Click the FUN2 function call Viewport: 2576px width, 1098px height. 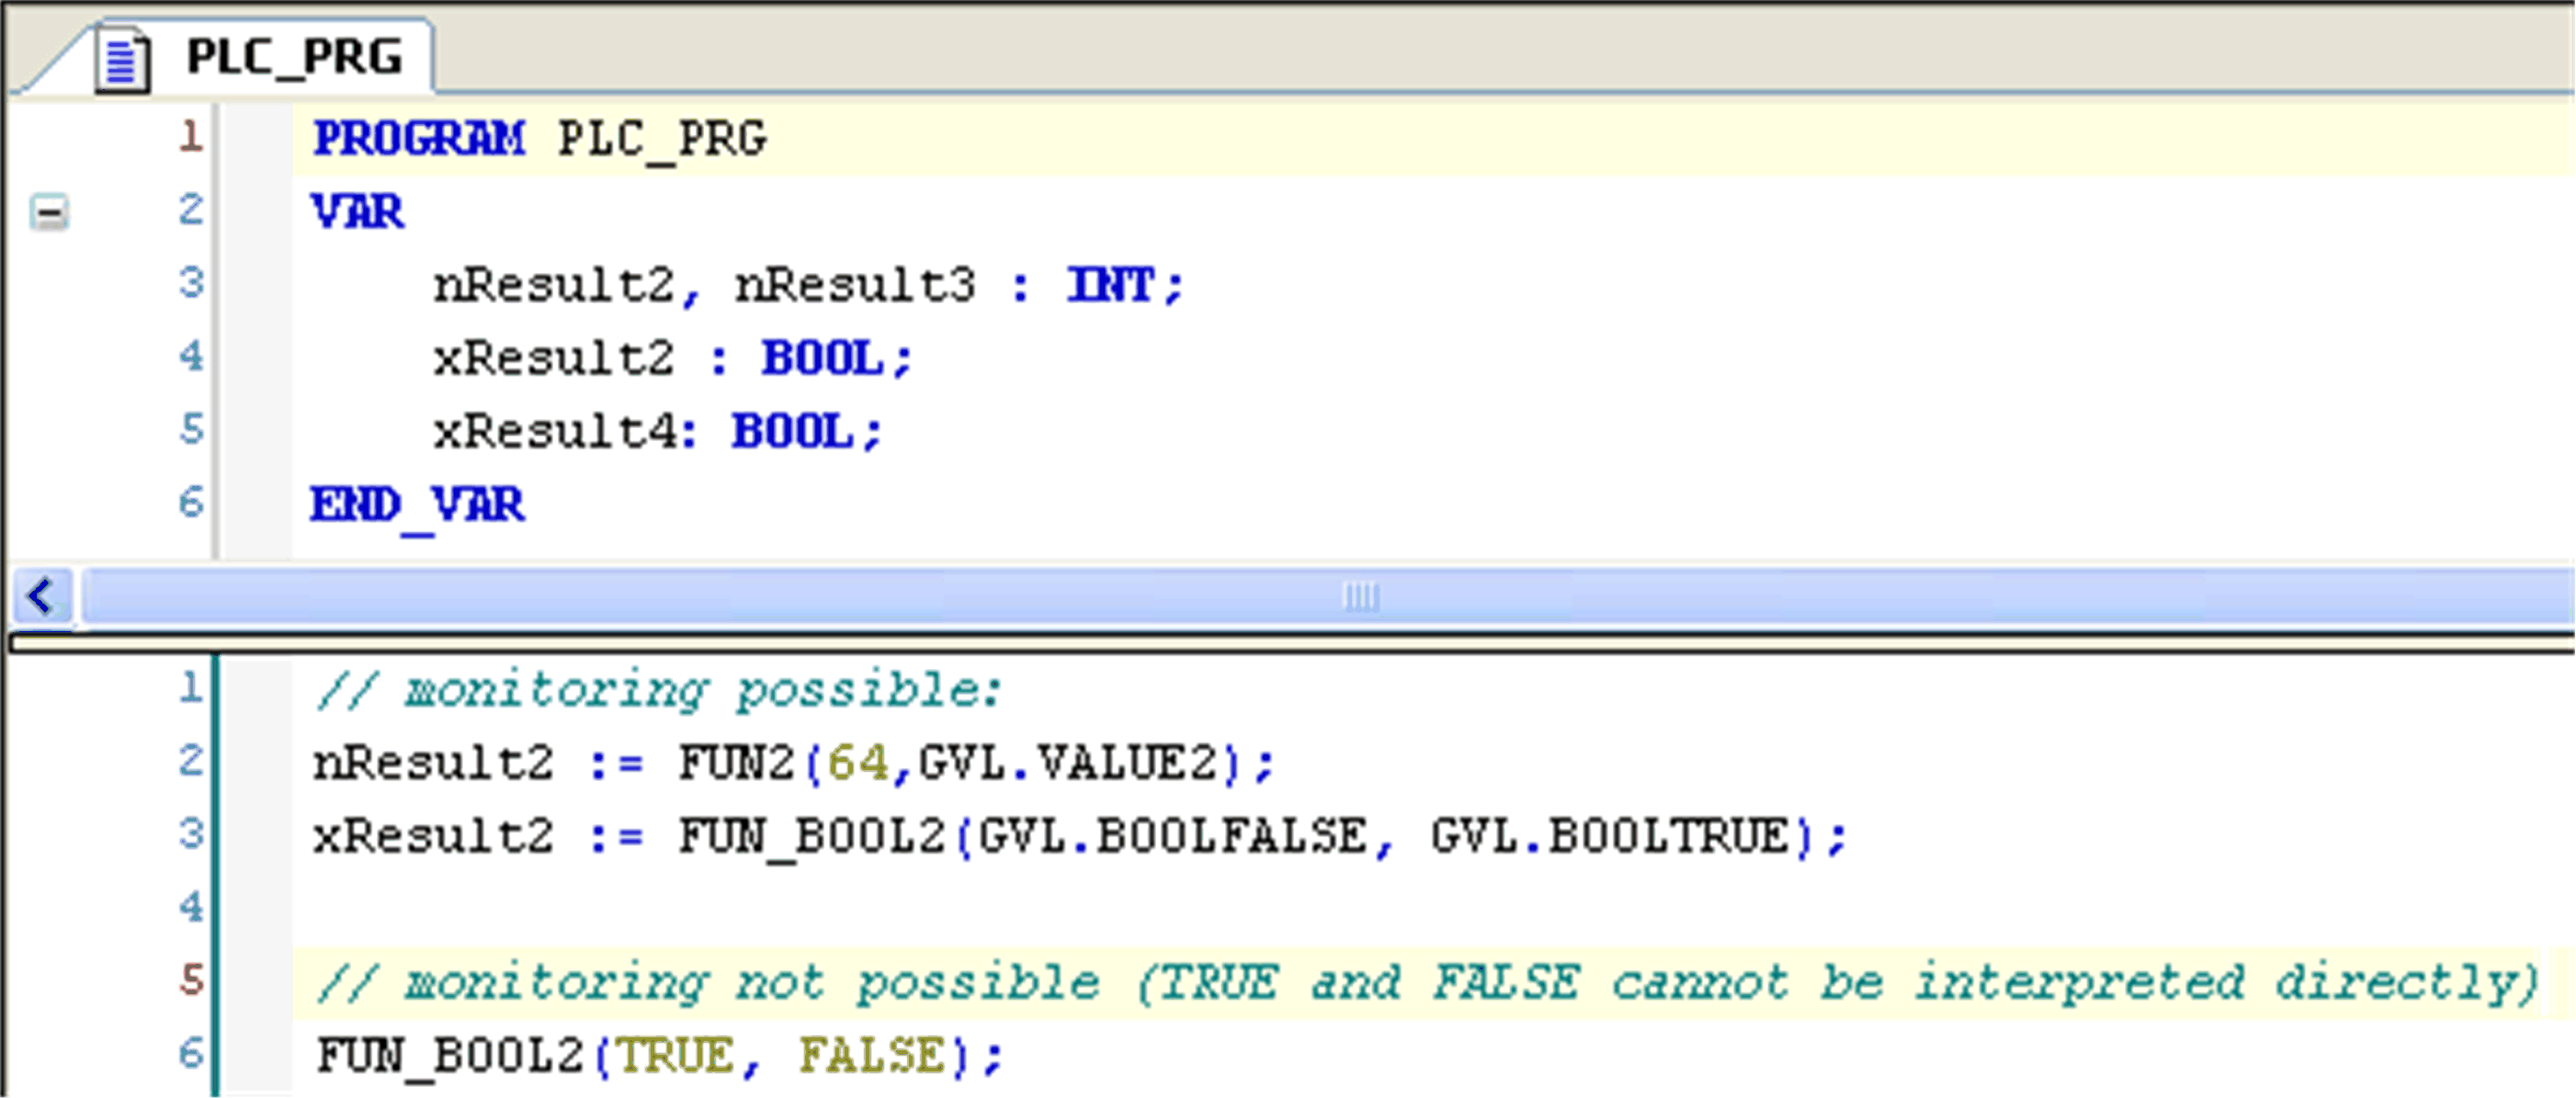pos(735,764)
